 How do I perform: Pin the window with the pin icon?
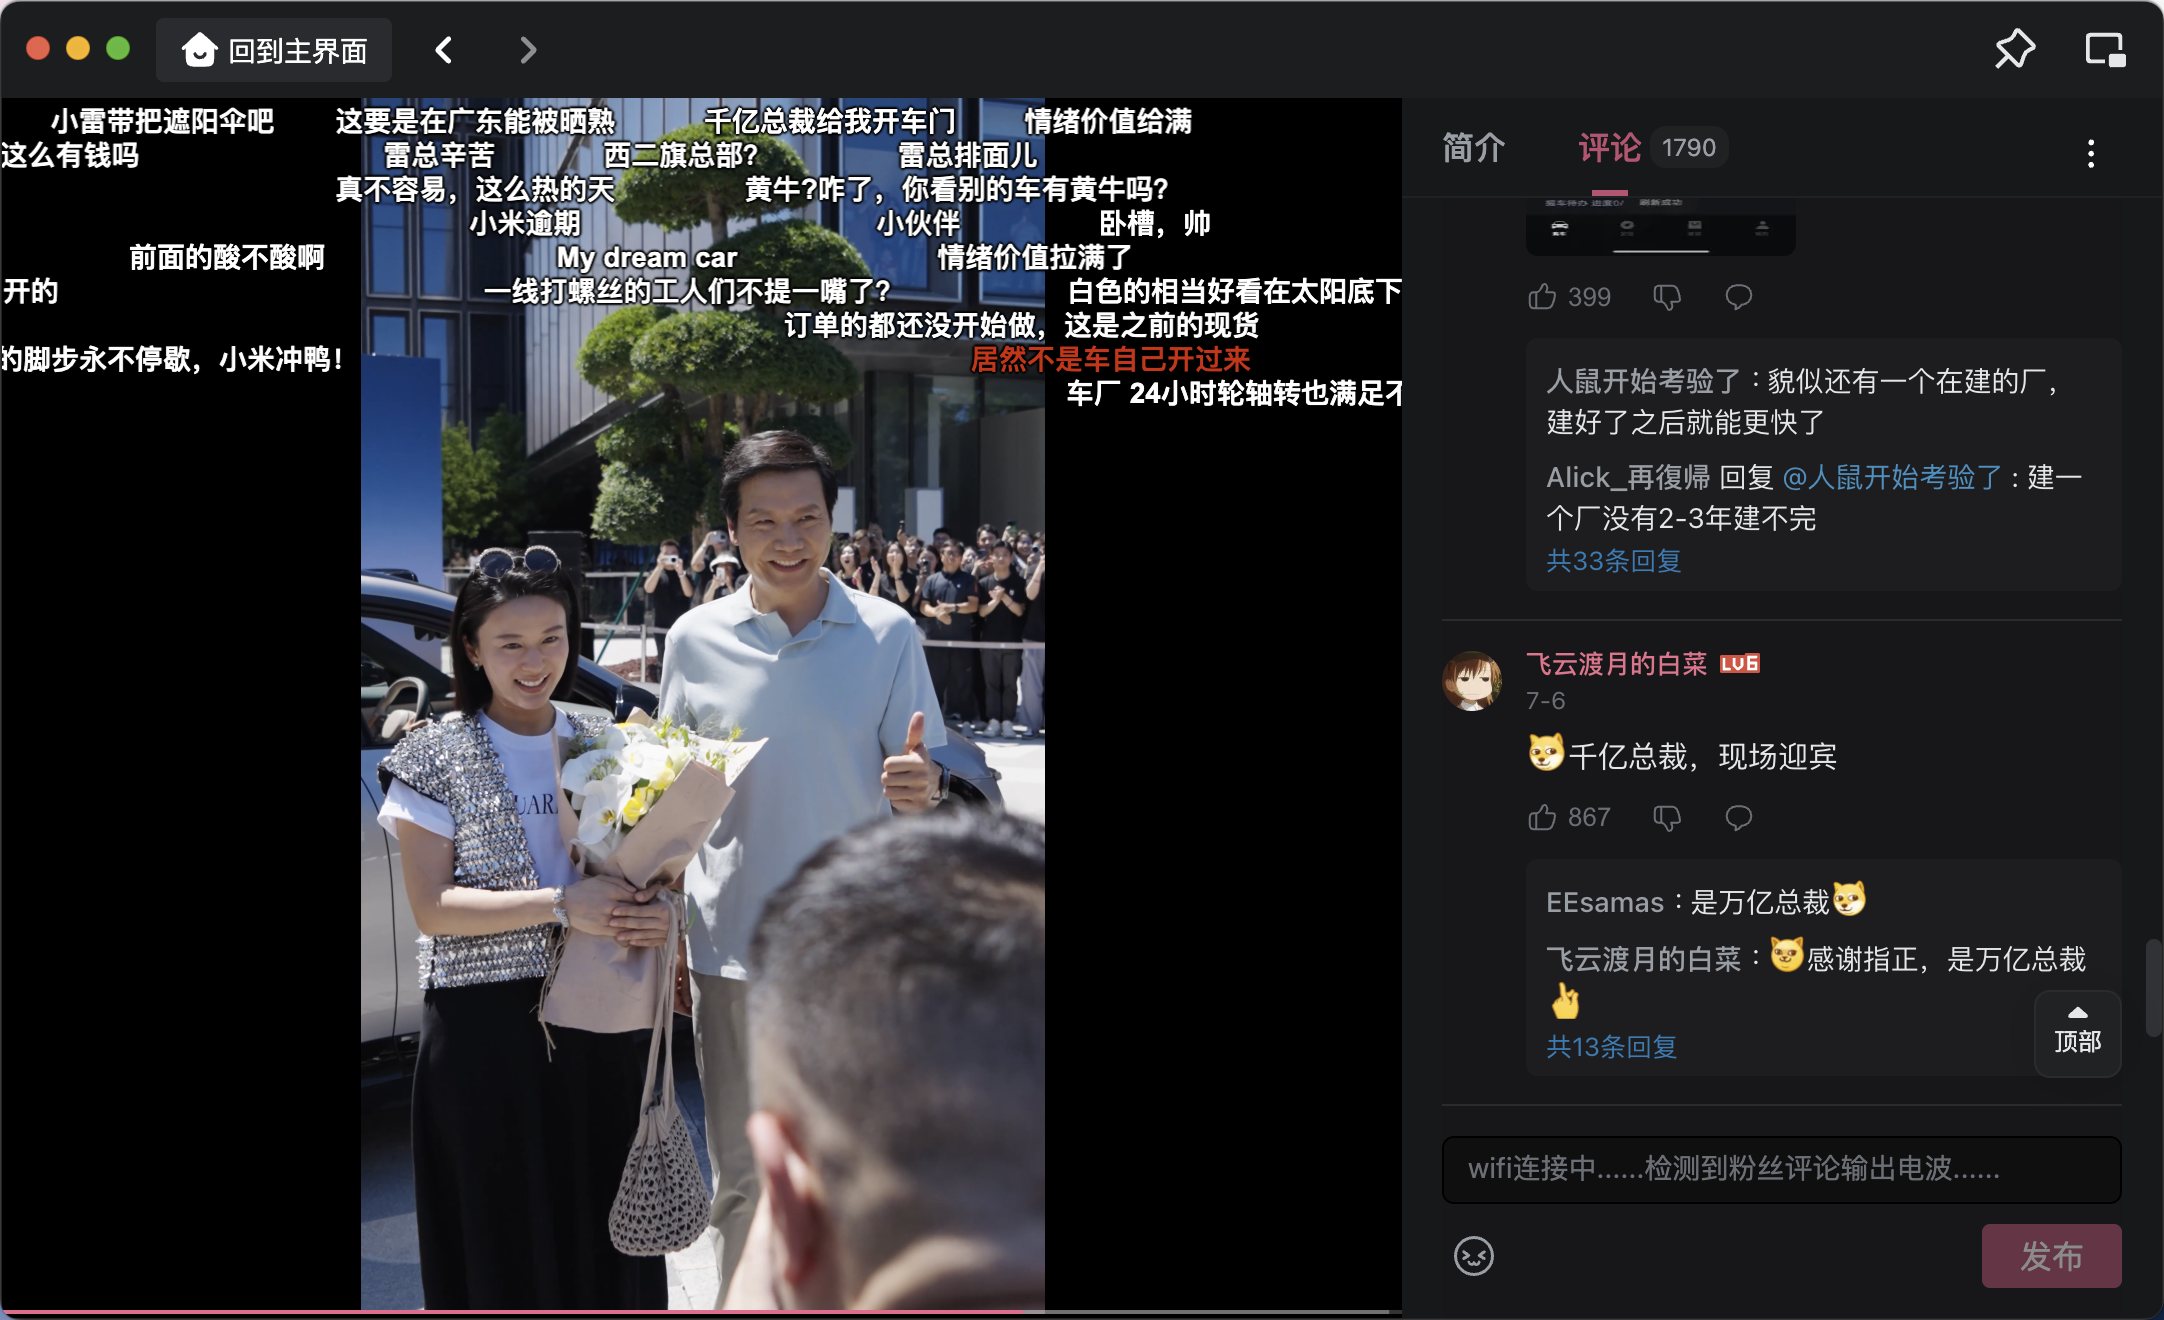pos(2014,49)
